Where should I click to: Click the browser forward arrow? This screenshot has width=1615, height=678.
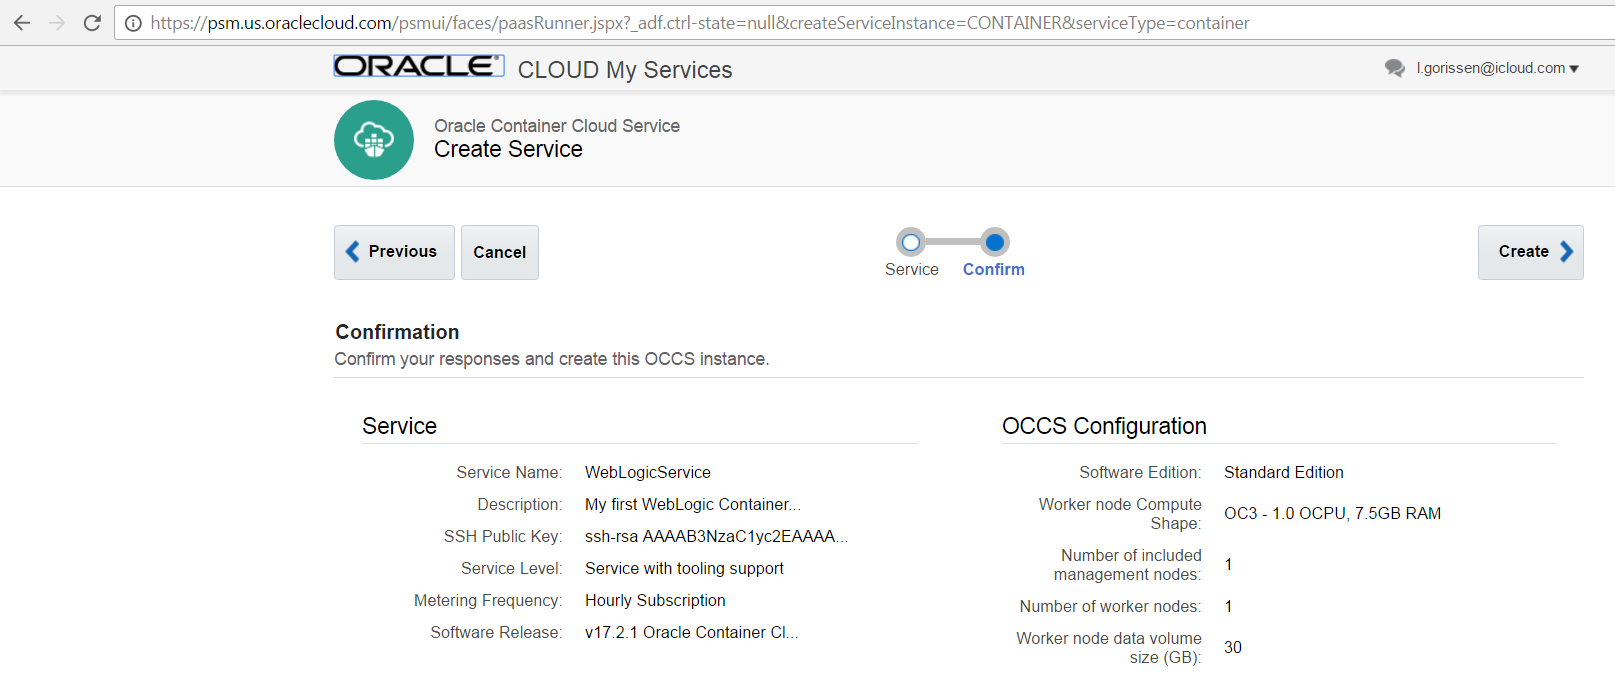[57, 23]
